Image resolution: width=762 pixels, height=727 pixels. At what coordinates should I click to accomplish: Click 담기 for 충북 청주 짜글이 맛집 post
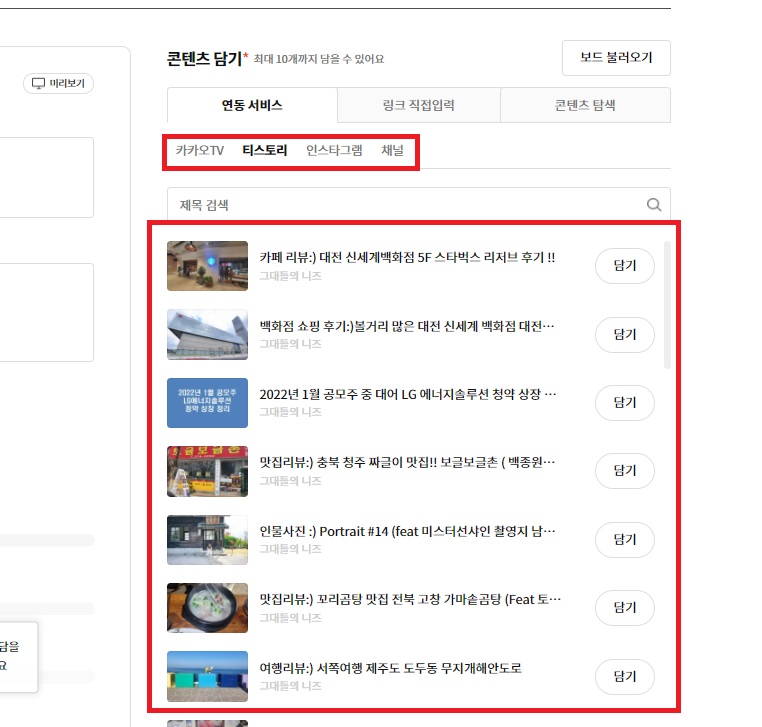point(624,471)
